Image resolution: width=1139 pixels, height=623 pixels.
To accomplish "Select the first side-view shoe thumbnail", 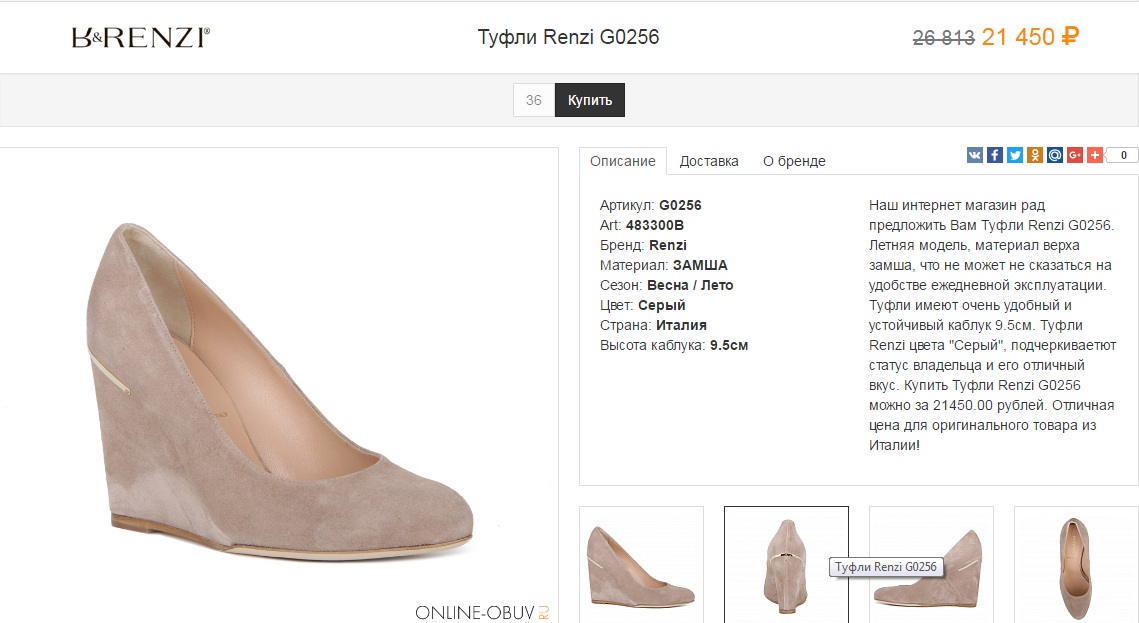I will point(641,564).
